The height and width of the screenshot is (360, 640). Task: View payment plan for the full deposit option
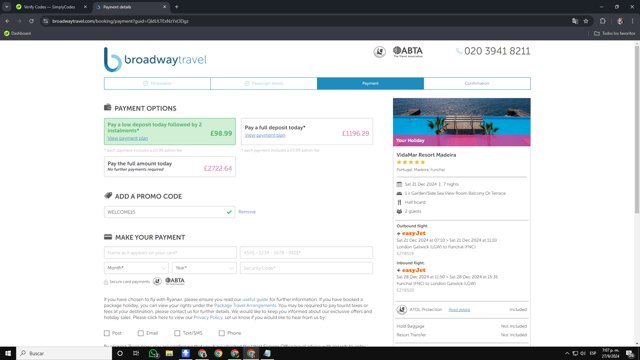[x=265, y=135]
